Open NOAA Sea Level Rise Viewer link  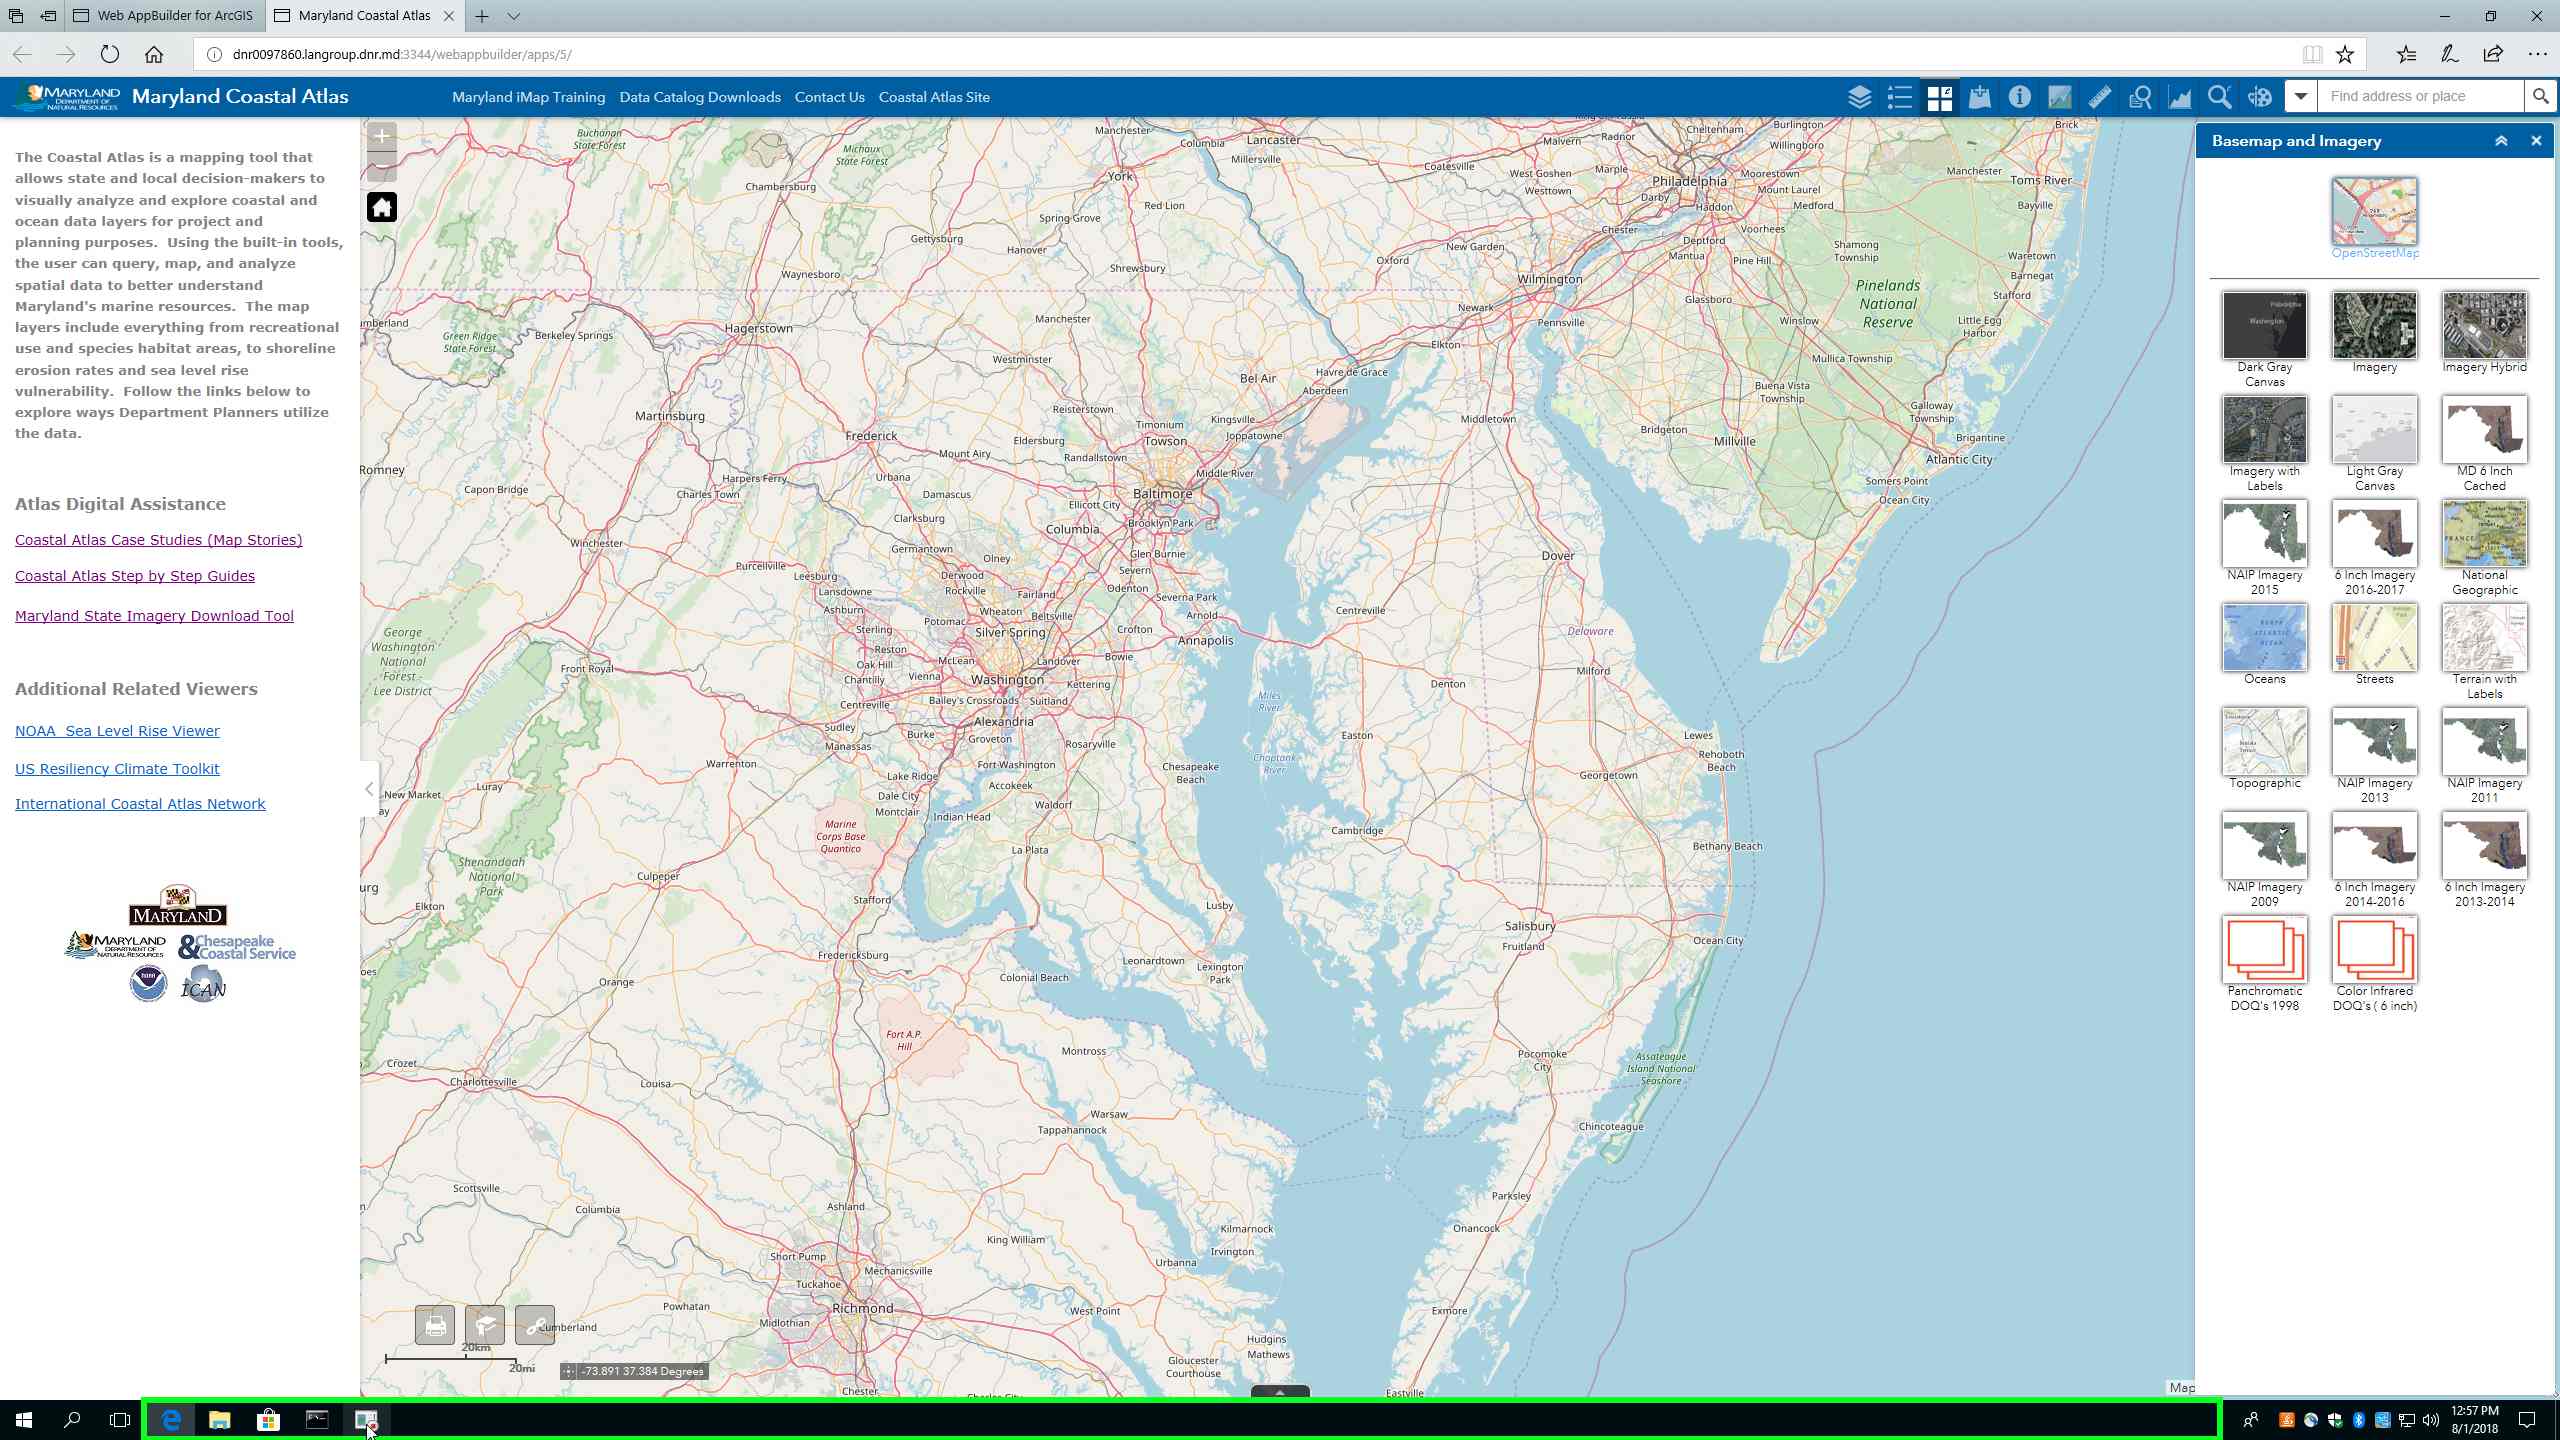click(117, 731)
